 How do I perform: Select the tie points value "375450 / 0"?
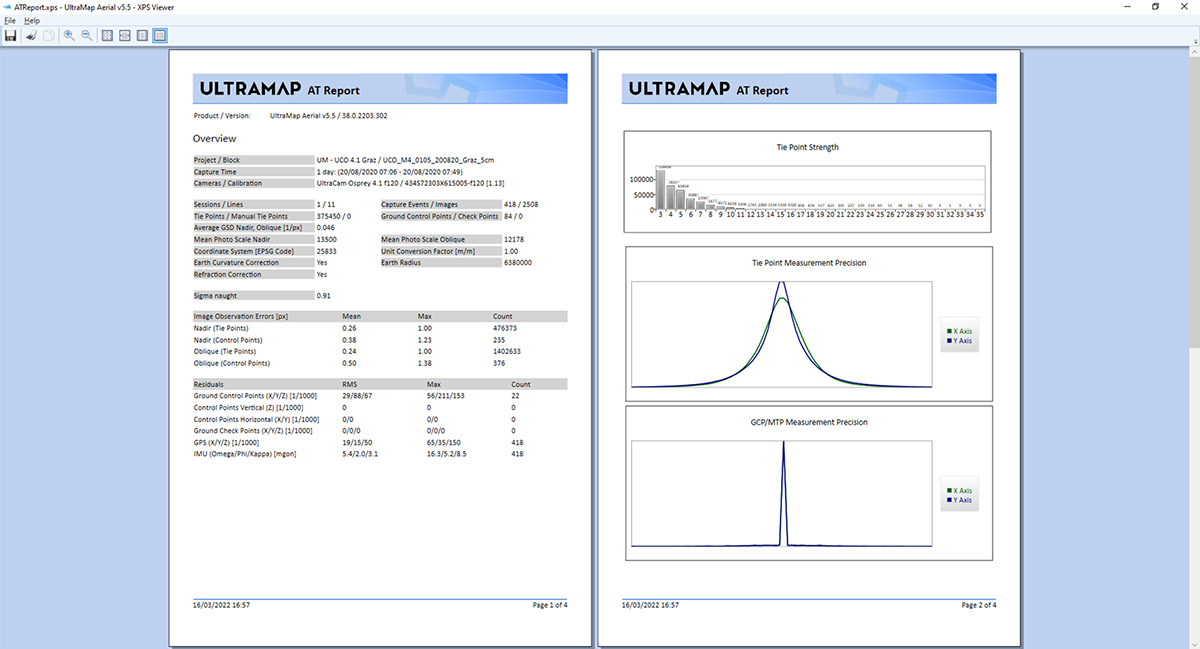point(334,216)
